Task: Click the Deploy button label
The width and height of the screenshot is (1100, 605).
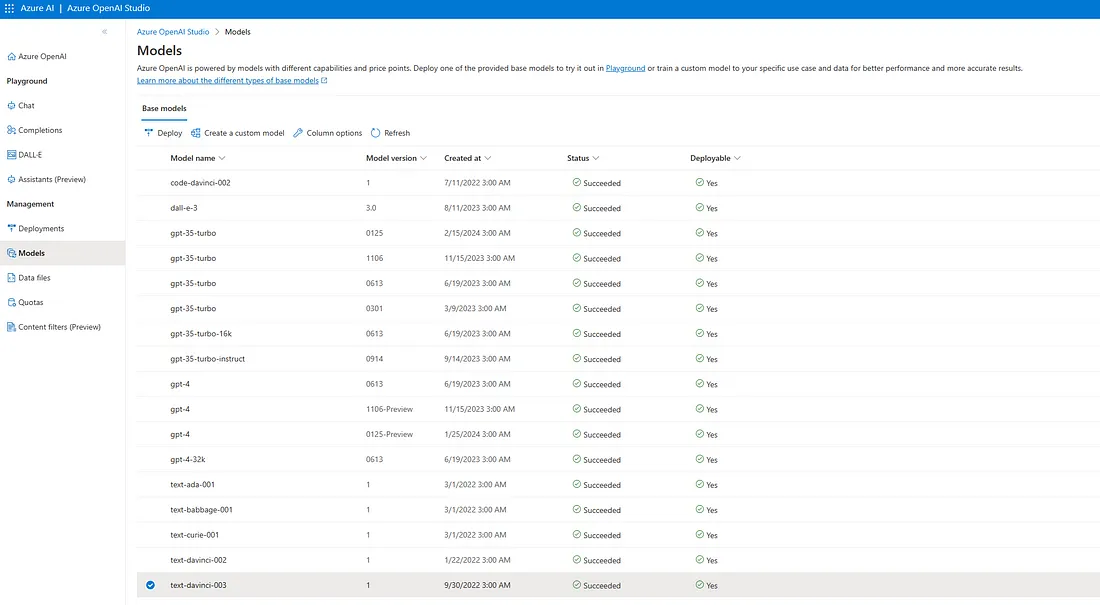Action: click(170, 133)
